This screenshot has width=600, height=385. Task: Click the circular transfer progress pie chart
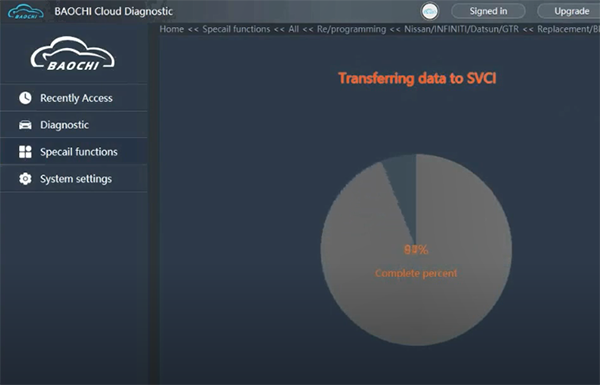(x=416, y=250)
